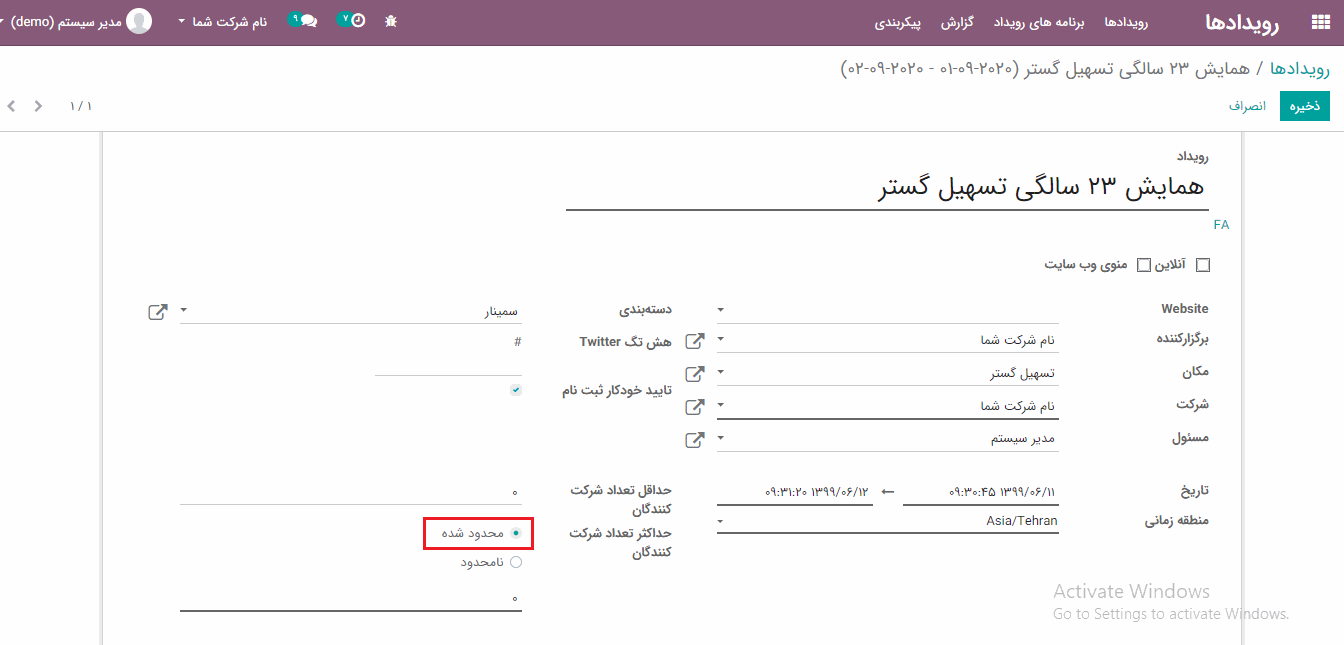Viewport: 1344px width, 645px height.
Task: Open the activities clock icon
Action: click(352, 20)
